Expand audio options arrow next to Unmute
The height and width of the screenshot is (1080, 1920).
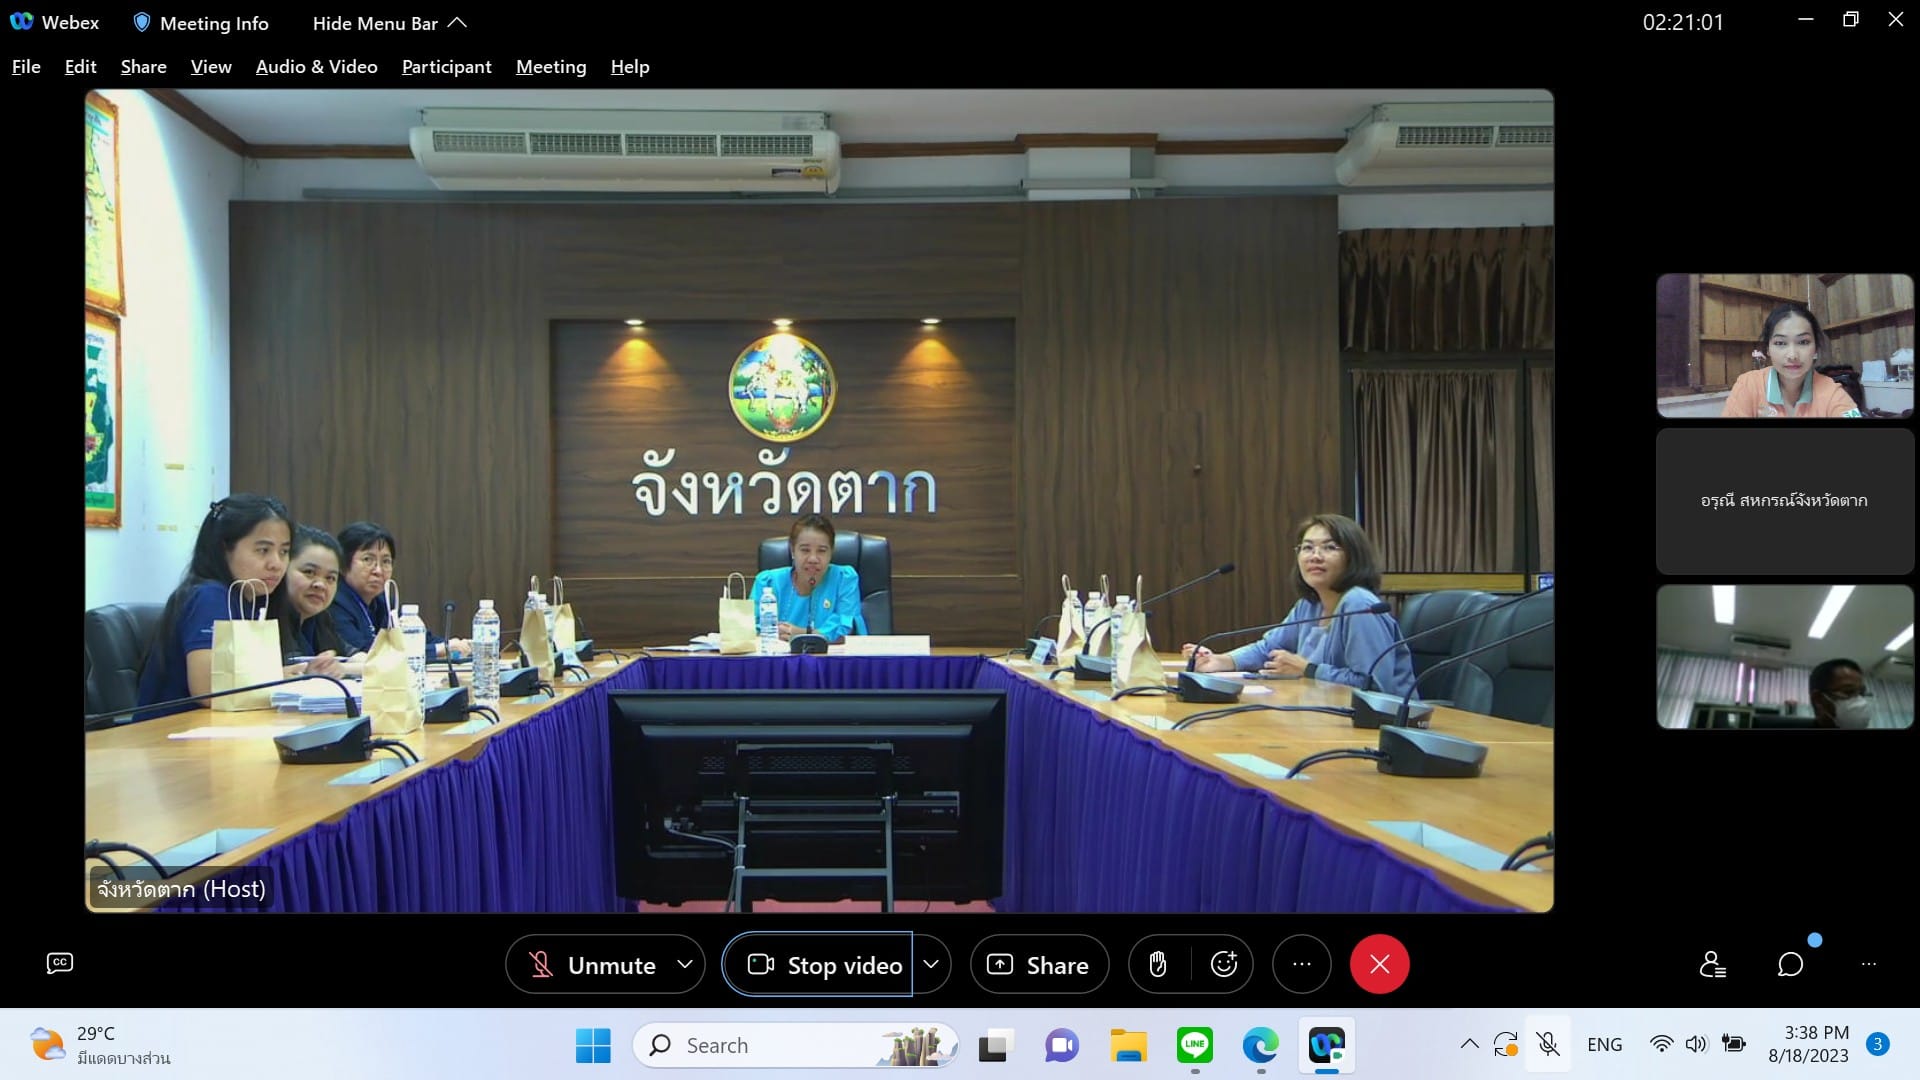(685, 964)
